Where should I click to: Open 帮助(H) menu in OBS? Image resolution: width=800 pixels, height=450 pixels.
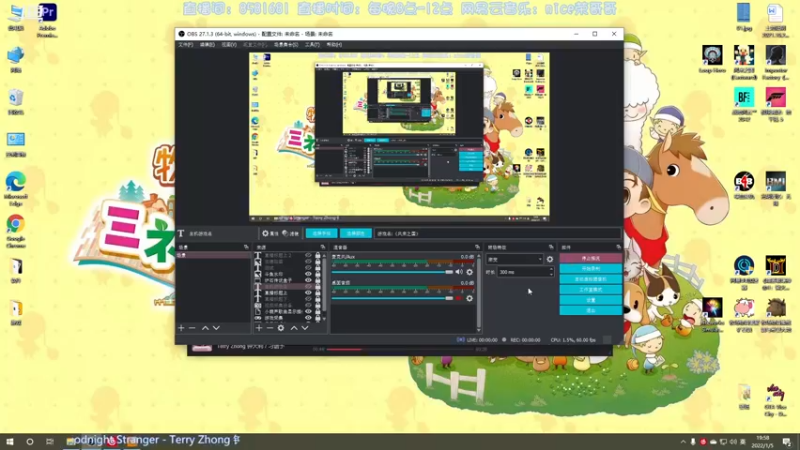[334, 45]
